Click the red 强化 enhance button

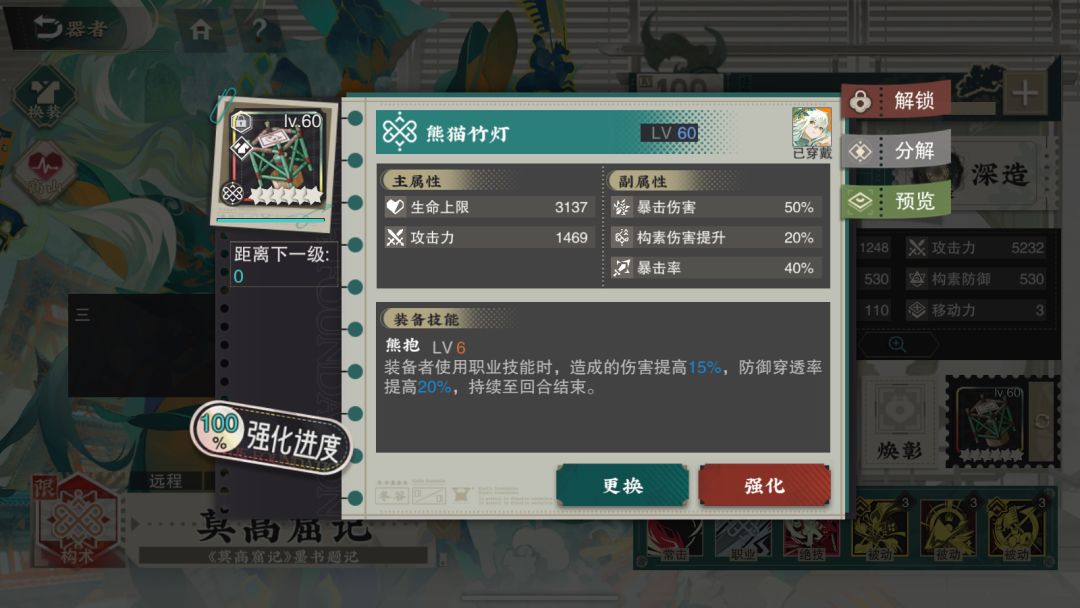point(765,485)
